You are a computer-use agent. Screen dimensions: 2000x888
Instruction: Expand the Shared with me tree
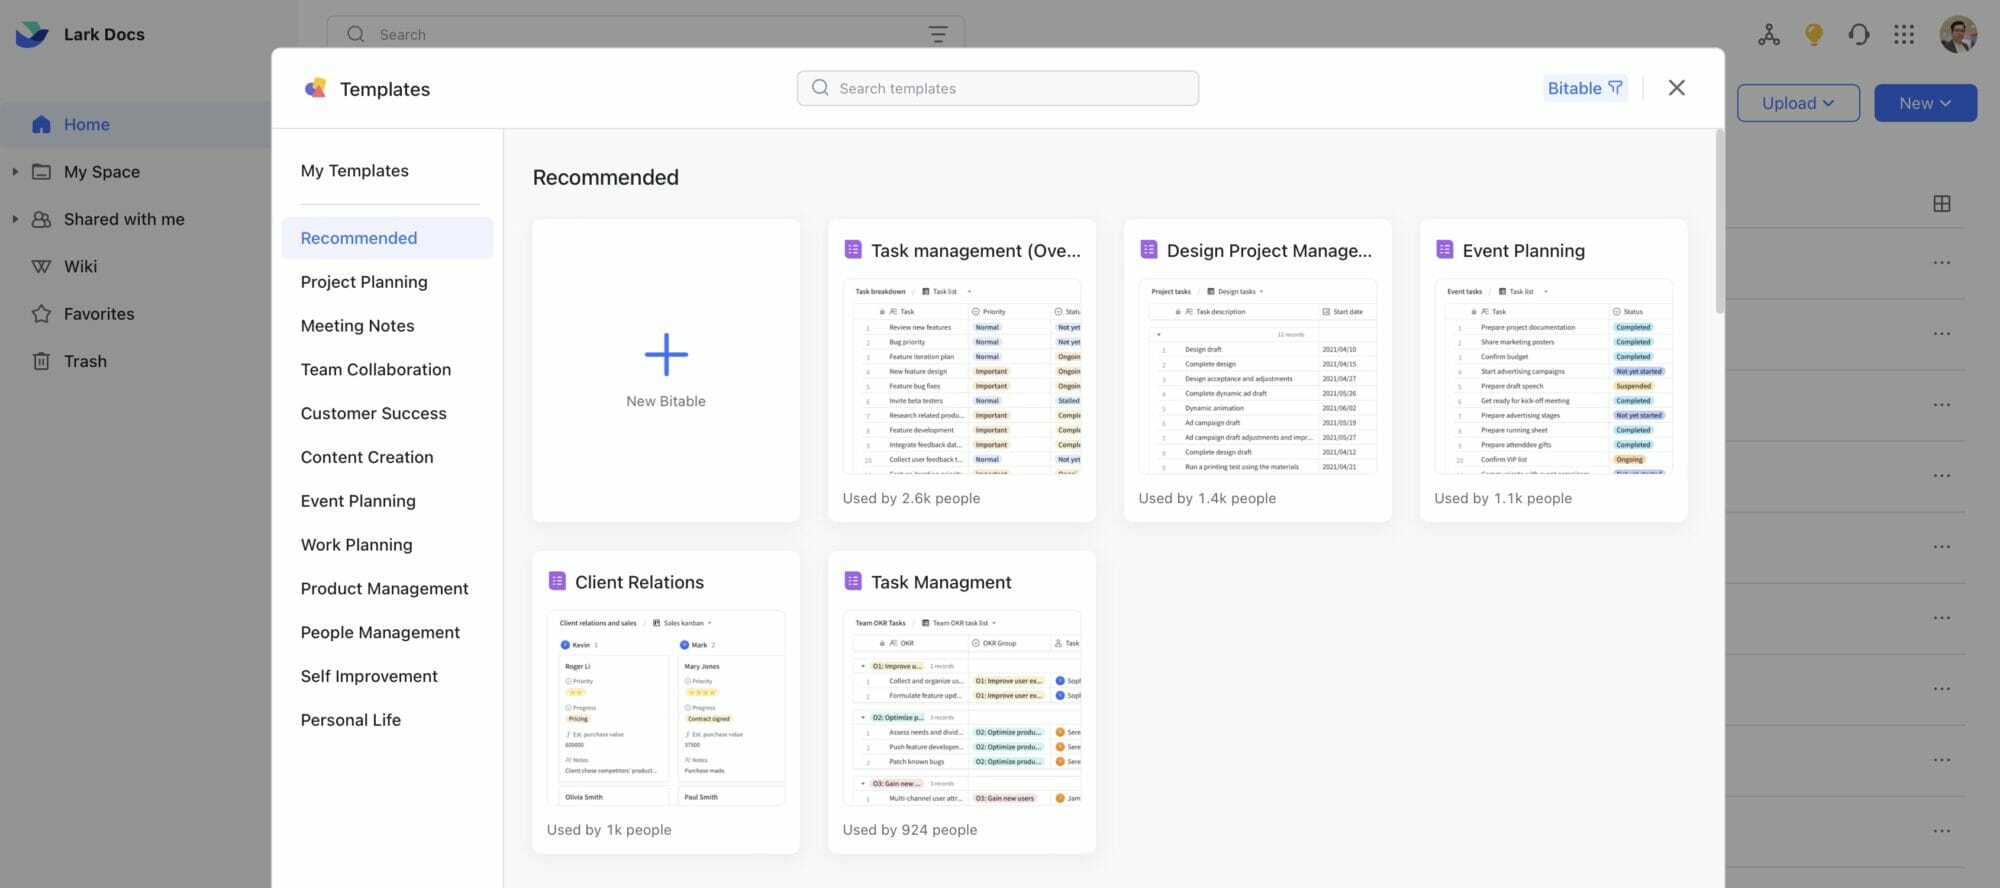pos(15,219)
